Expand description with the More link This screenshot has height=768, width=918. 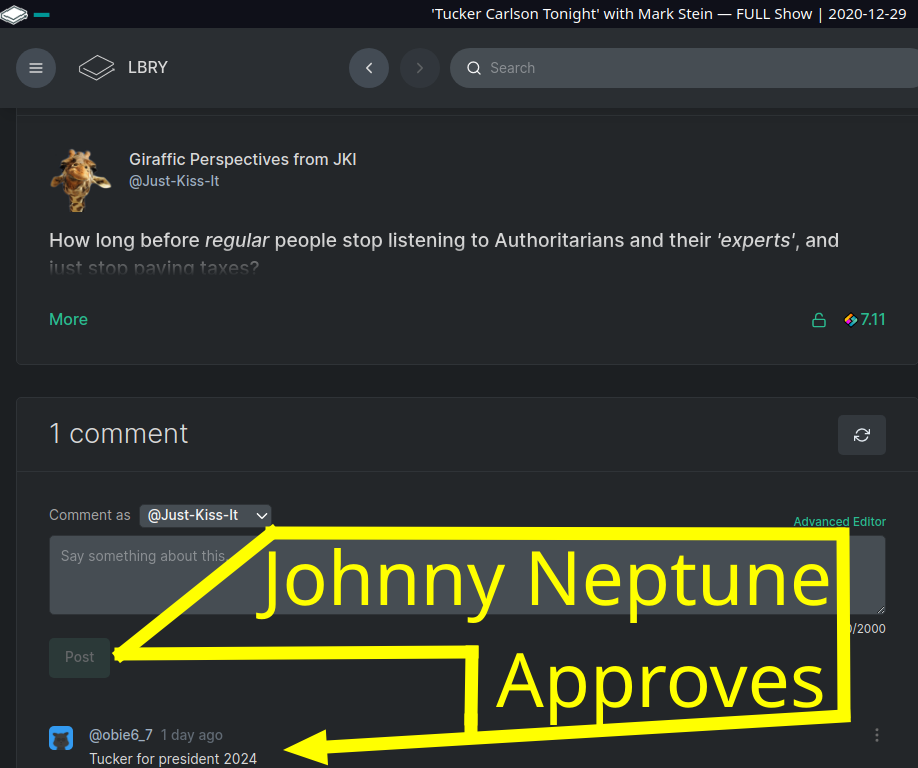pyautogui.click(x=68, y=320)
